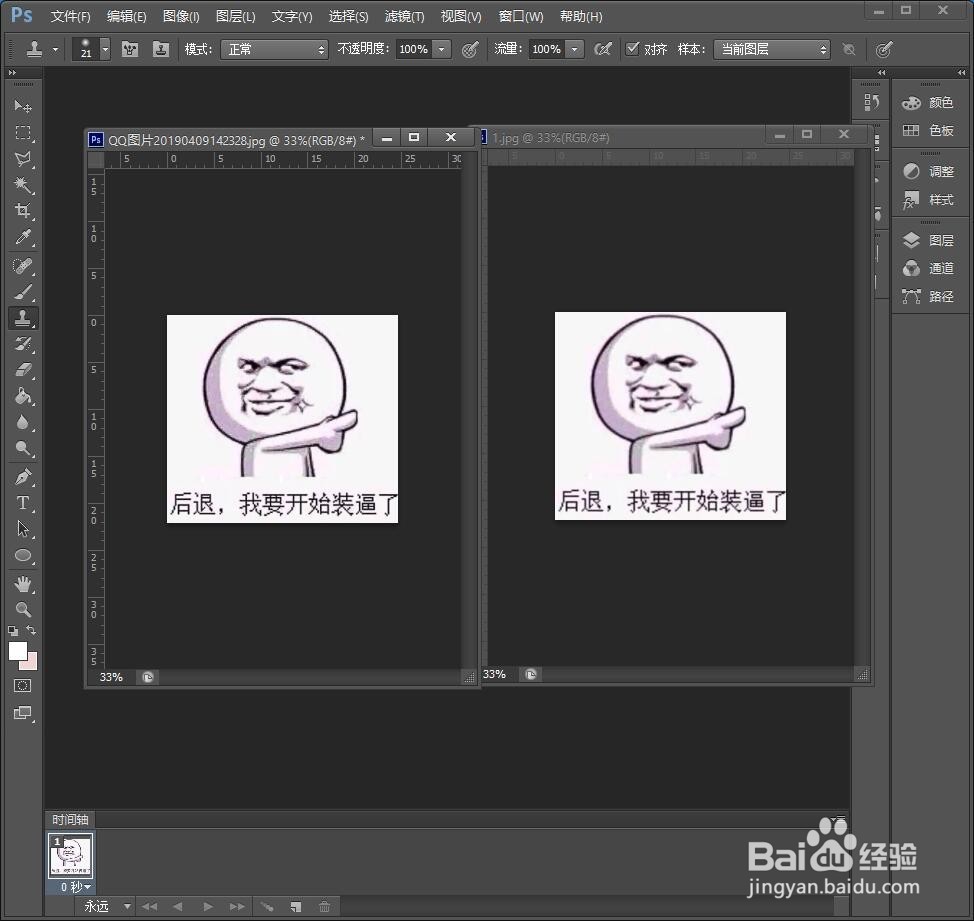Open the 不透明度 opacity slider arrow
The width and height of the screenshot is (974, 921).
pyautogui.click(x=442, y=49)
